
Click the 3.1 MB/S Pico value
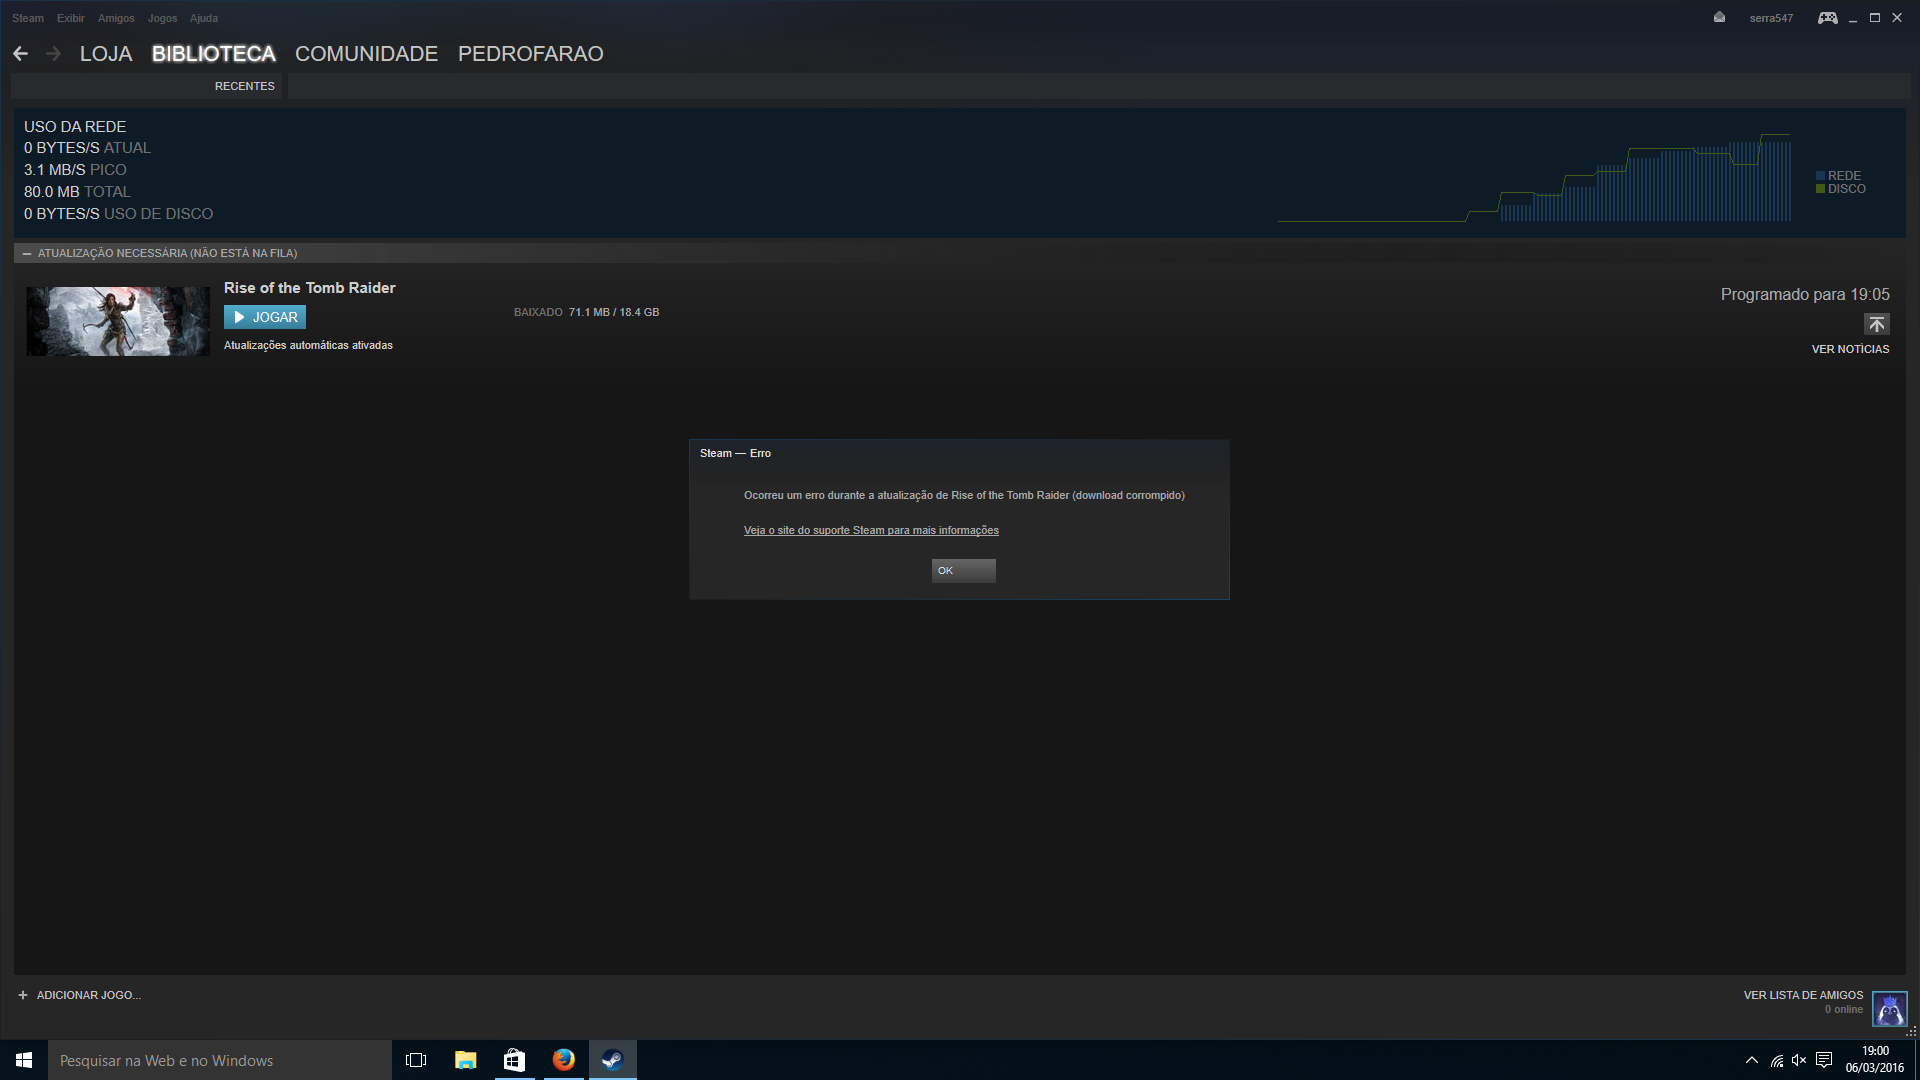(75, 170)
